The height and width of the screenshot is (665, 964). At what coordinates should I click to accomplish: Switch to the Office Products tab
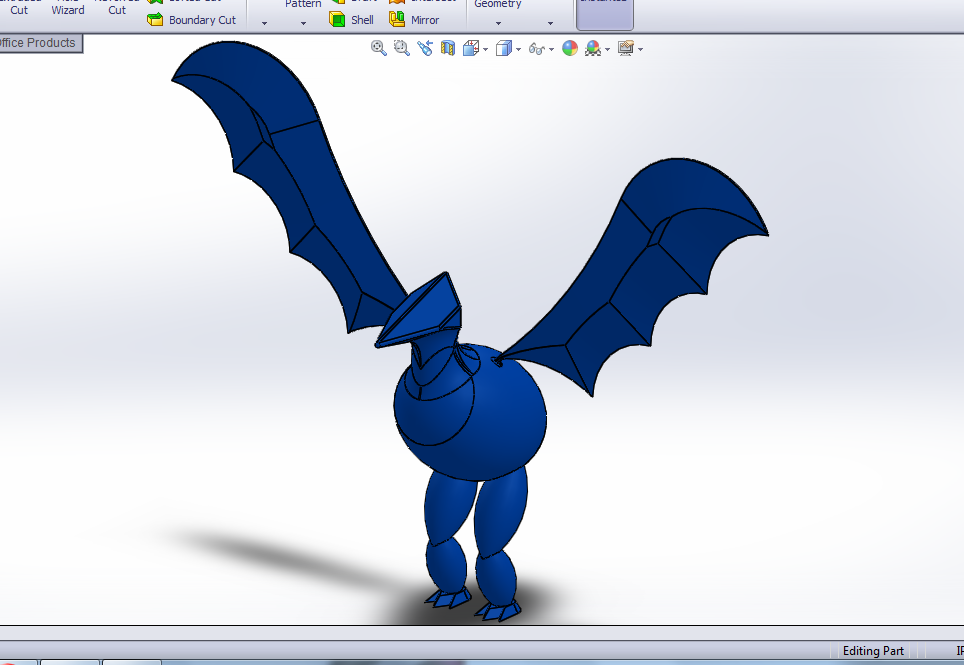pyautogui.click(x=41, y=43)
